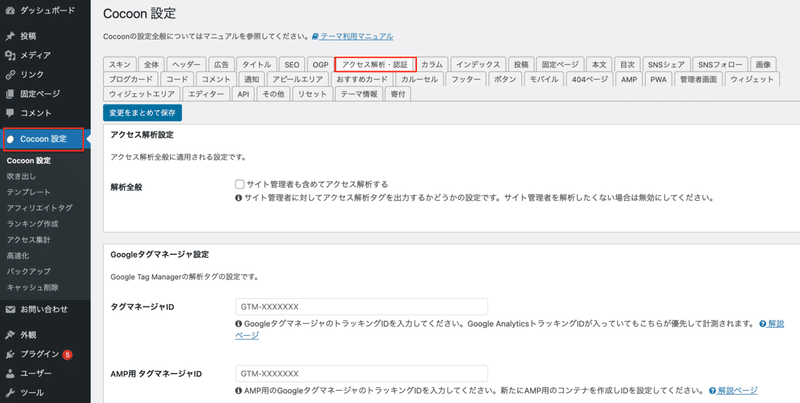Image resolution: width=800 pixels, height=403 pixels.
Task: Select the リセット tab
Action: tap(313, 94)
